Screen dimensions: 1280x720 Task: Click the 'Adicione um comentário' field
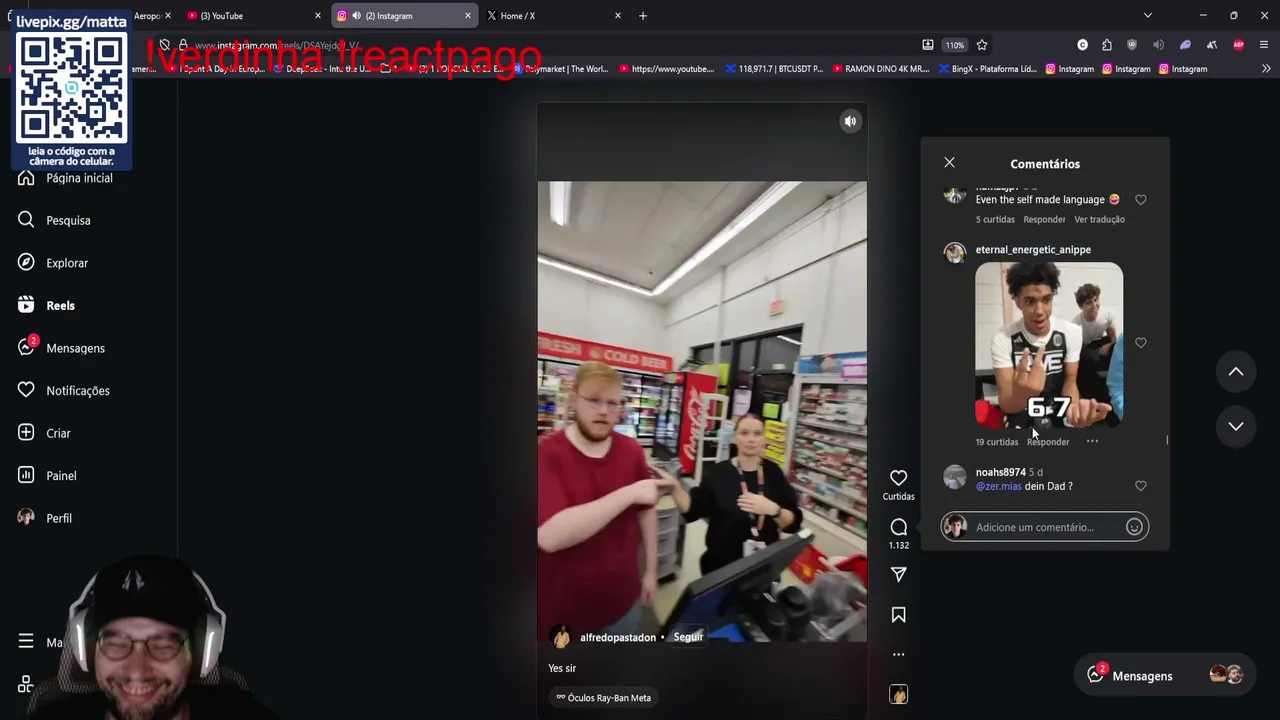pyautogui.click(x=1044, y=527)
